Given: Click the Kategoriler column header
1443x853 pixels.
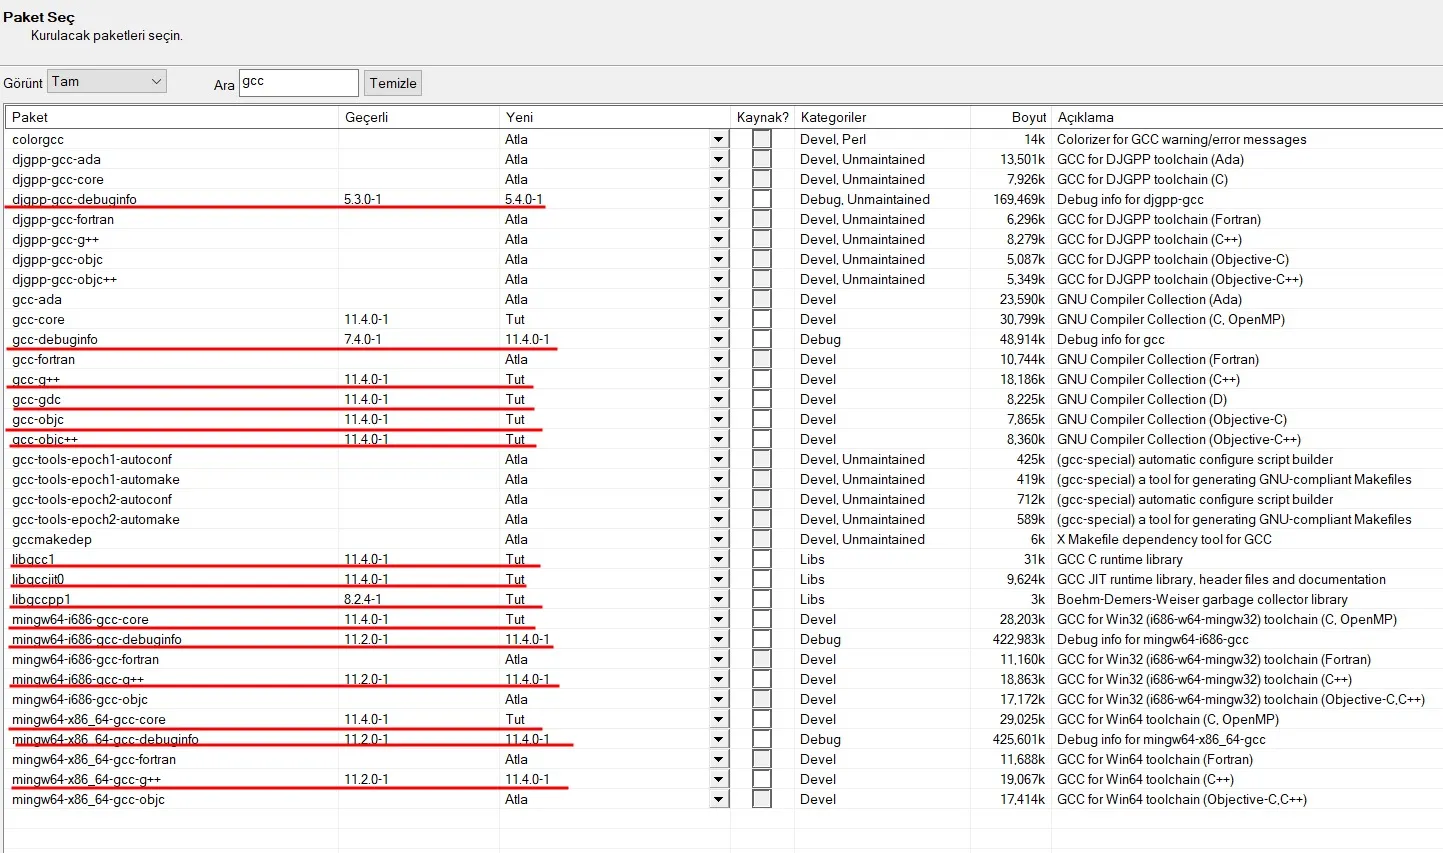Looking at the screenshot, I should pos(882,117).
